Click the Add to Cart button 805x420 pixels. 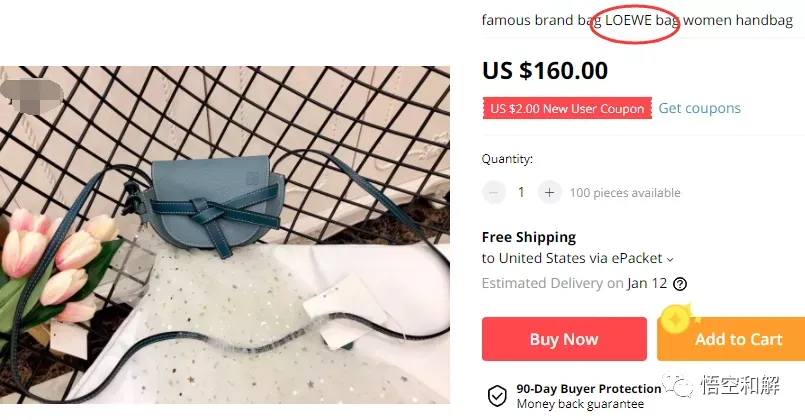click(x=731, y=339)
